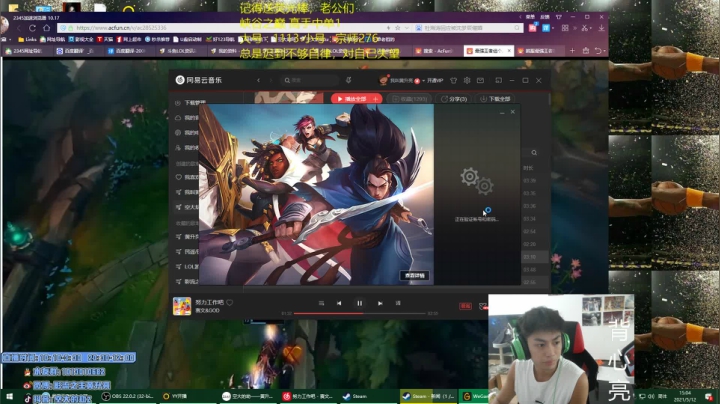Image resolution: width=720 pixels, height=404 pixels.
Task: Open lyrics icon right of next button
Action: pyautogui.click(x=398, y=303)
